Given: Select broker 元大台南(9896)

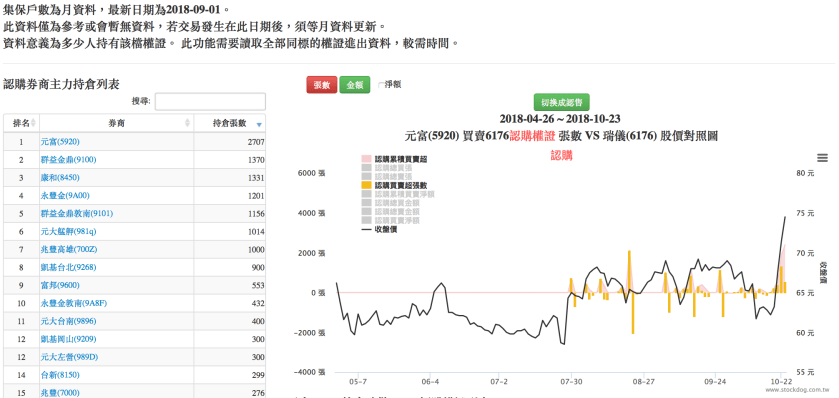Looking at the screenshot, I should [x=68, y=321].
